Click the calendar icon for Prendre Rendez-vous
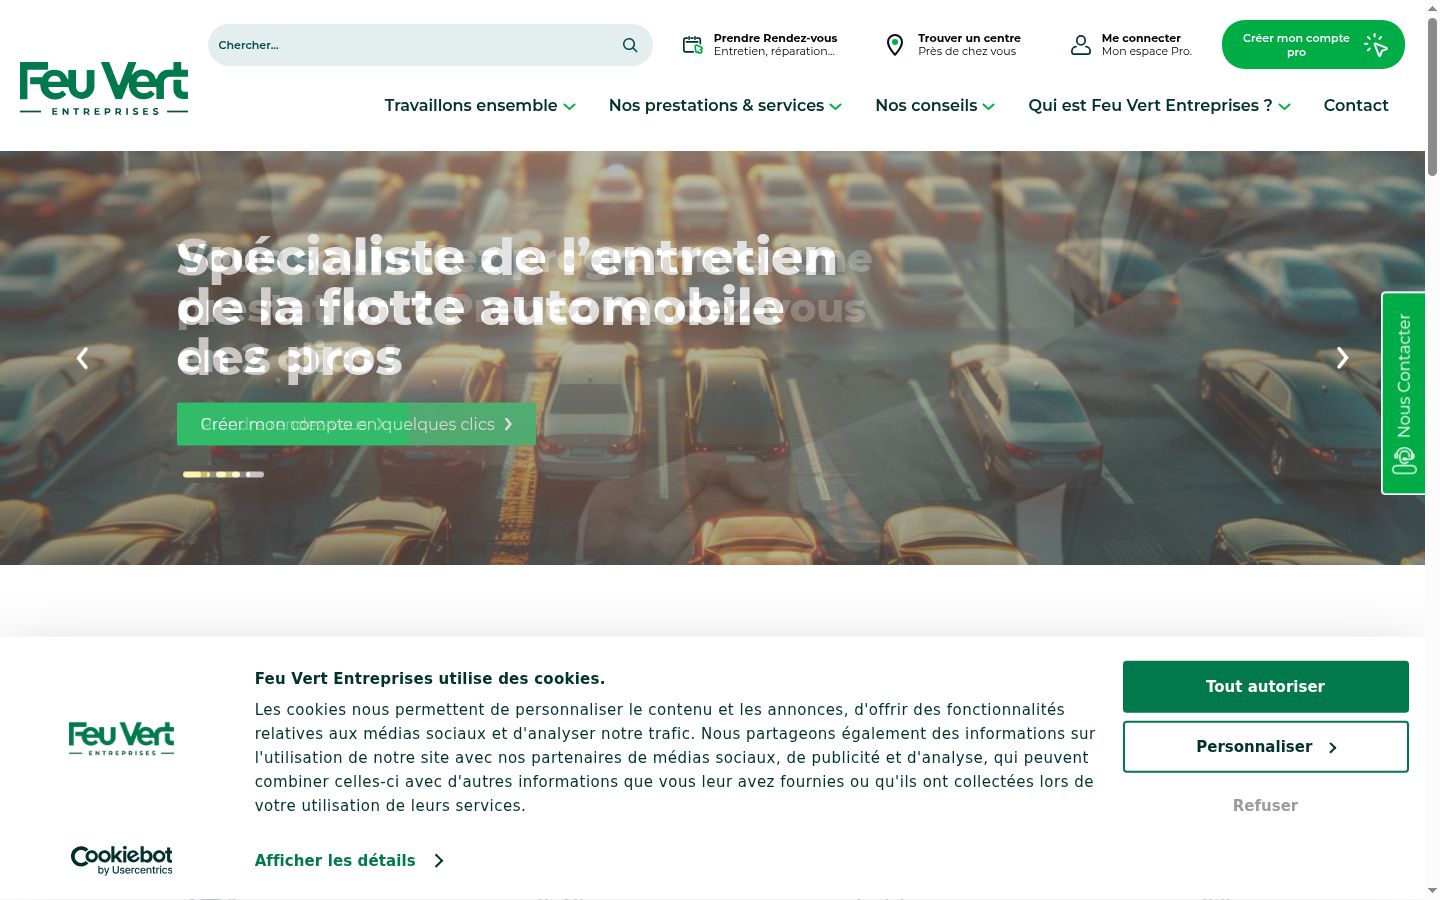This screenshot has height=900, width=1440. click(692, 45)
